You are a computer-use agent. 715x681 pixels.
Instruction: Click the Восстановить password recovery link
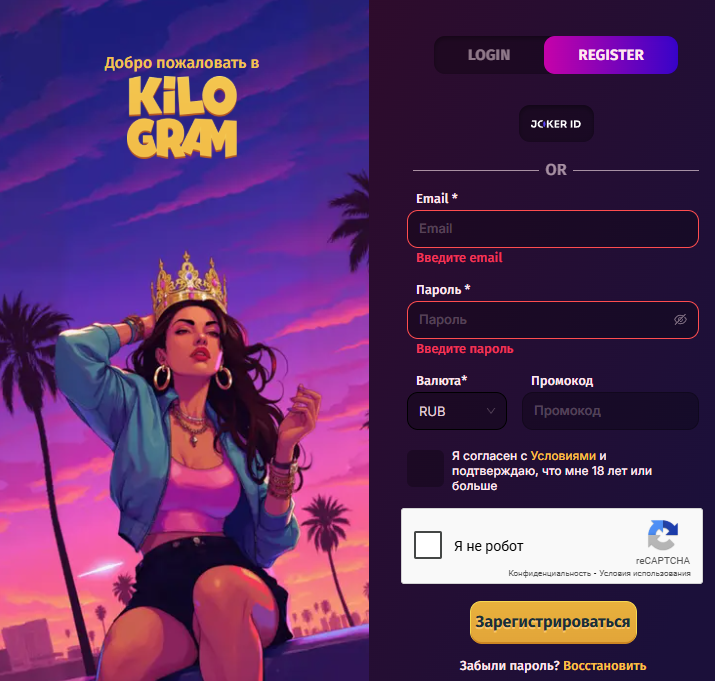(605, 666)
